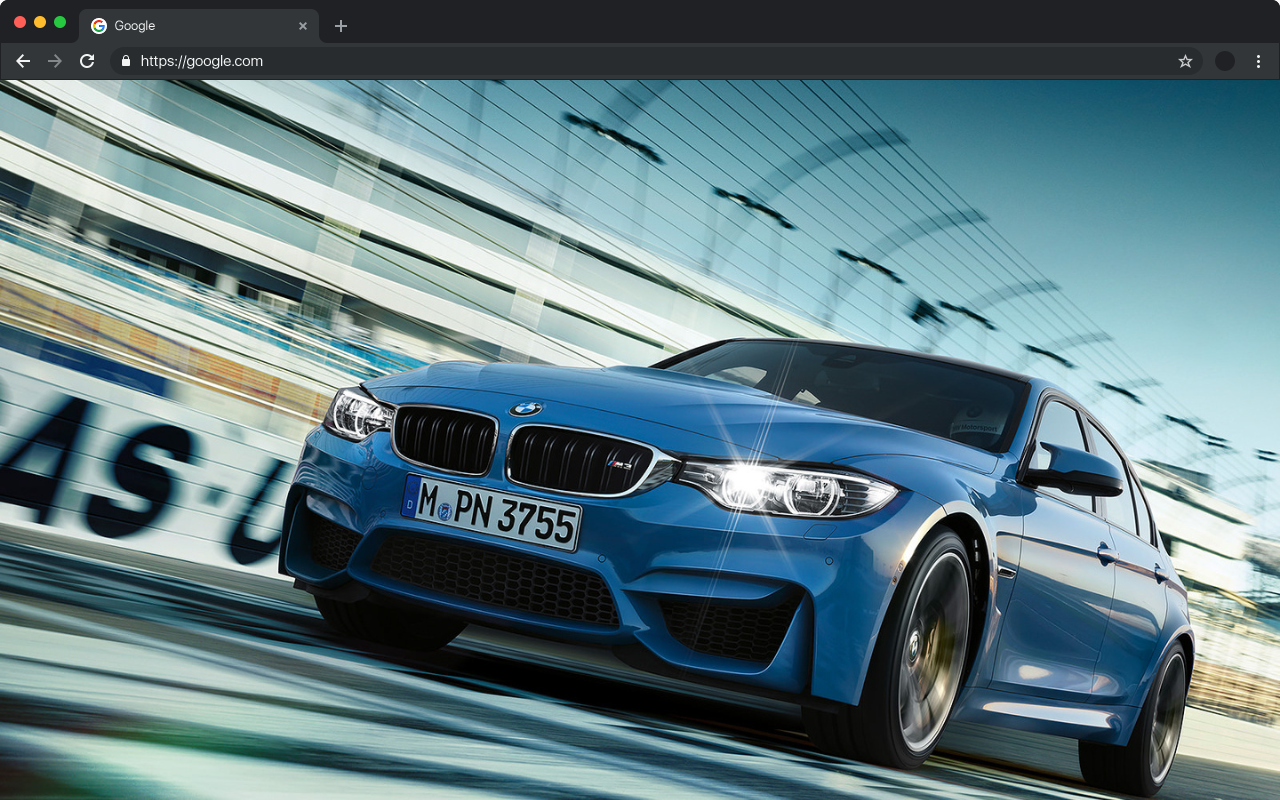1280x800 pixels.
Task: Click the forward navigation arrow
Action: point(55,60)
